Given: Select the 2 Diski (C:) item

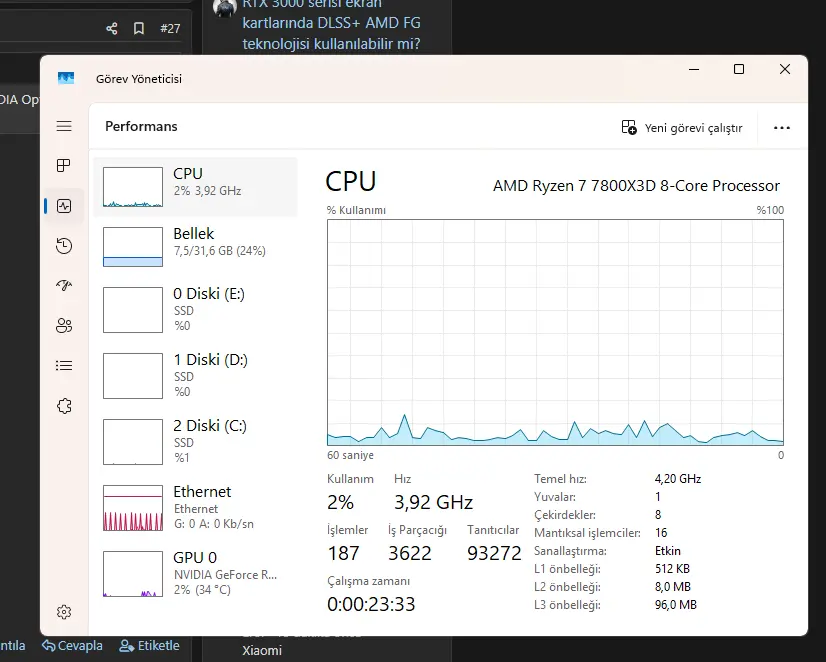Looking at the screenshot, I should (x=195, y=441).
